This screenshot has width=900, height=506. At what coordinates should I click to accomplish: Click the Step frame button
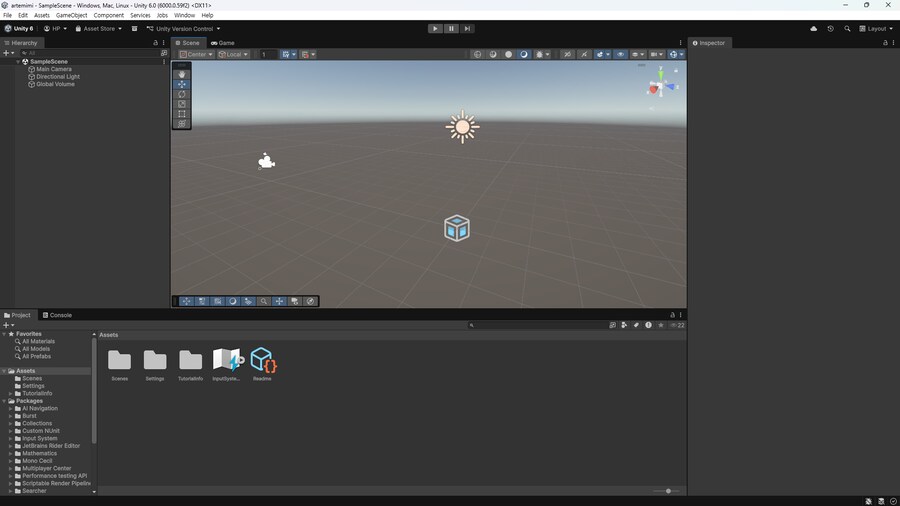point(467,29)
